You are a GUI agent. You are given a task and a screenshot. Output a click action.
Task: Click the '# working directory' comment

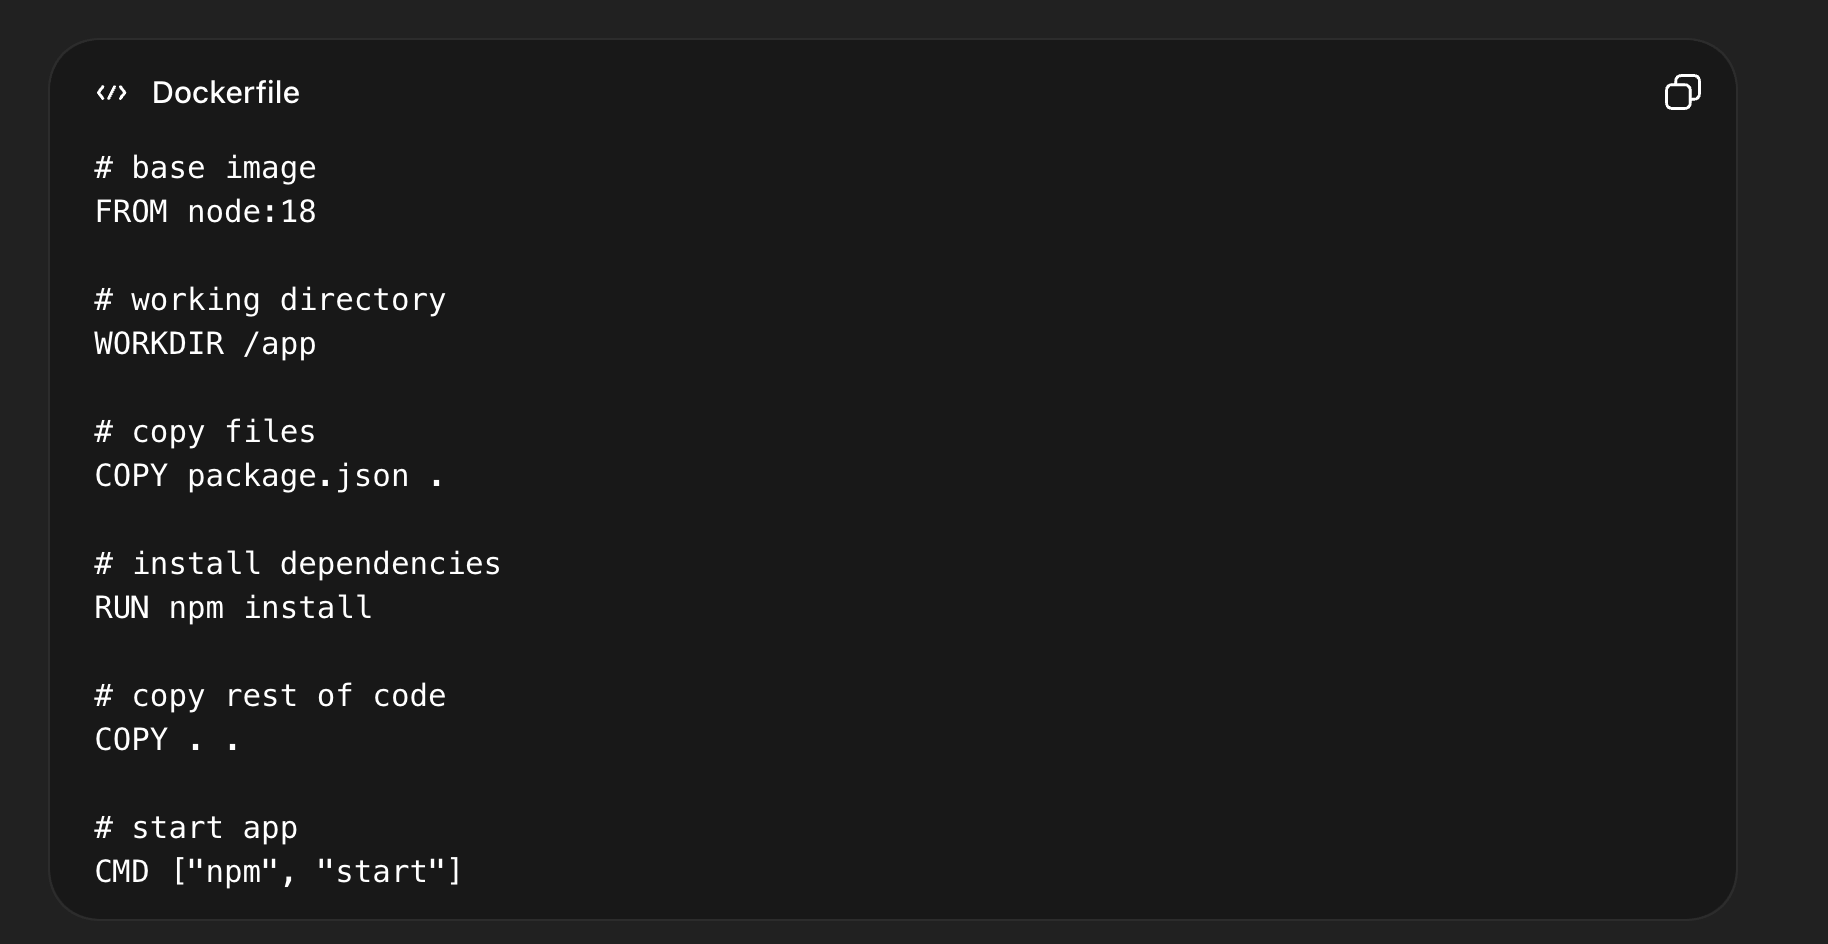click(270, 300)
